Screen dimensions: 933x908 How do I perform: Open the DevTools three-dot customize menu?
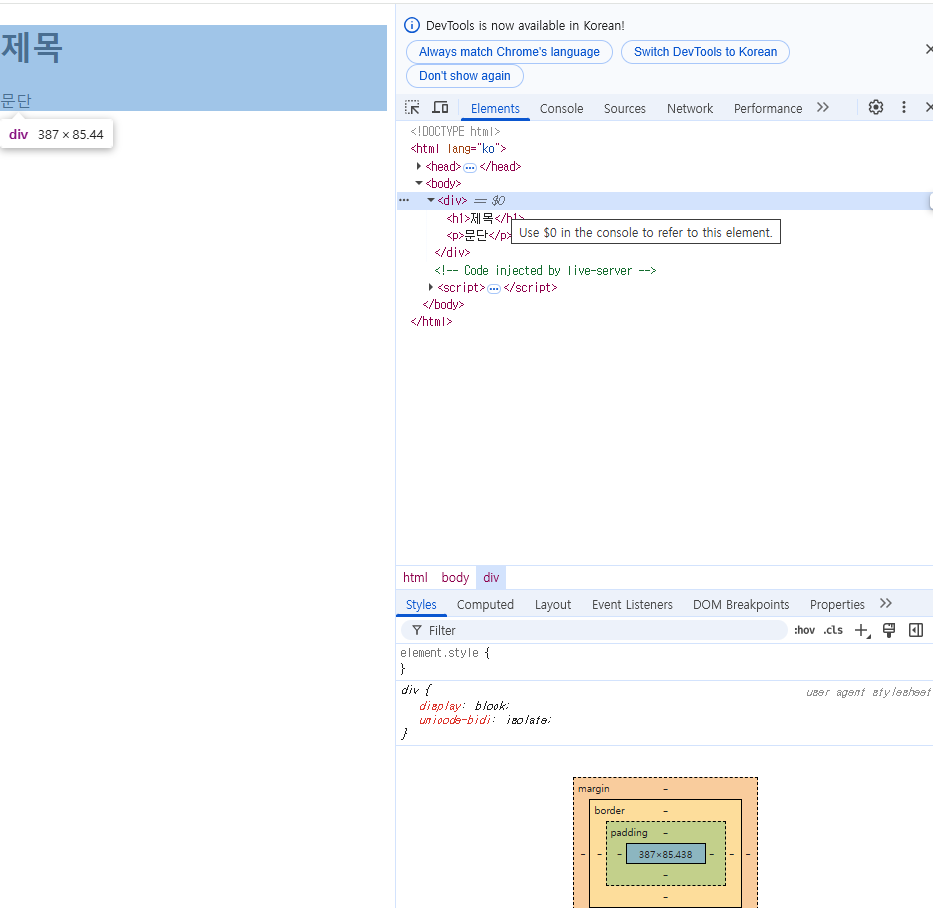coord(904,108)
